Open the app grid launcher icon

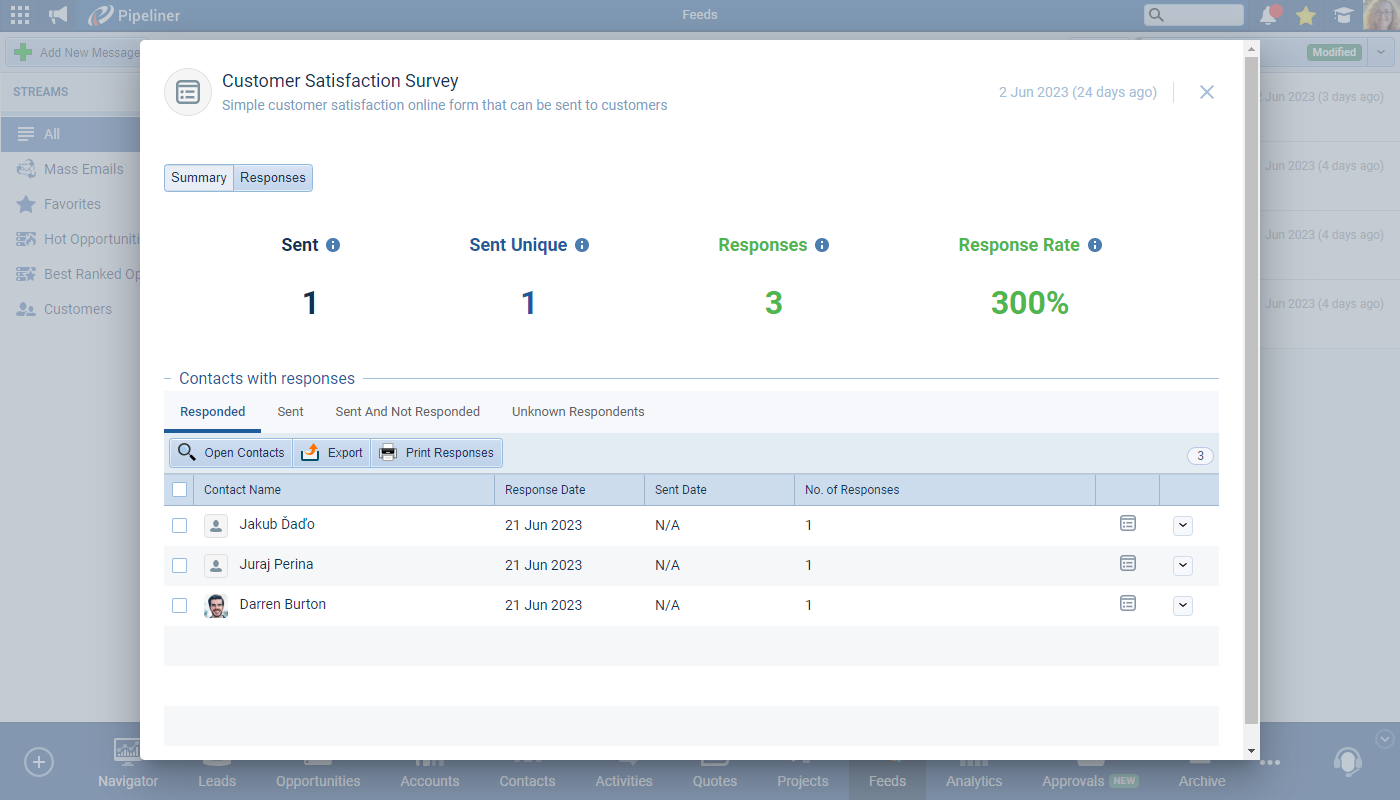pos(20,15)
